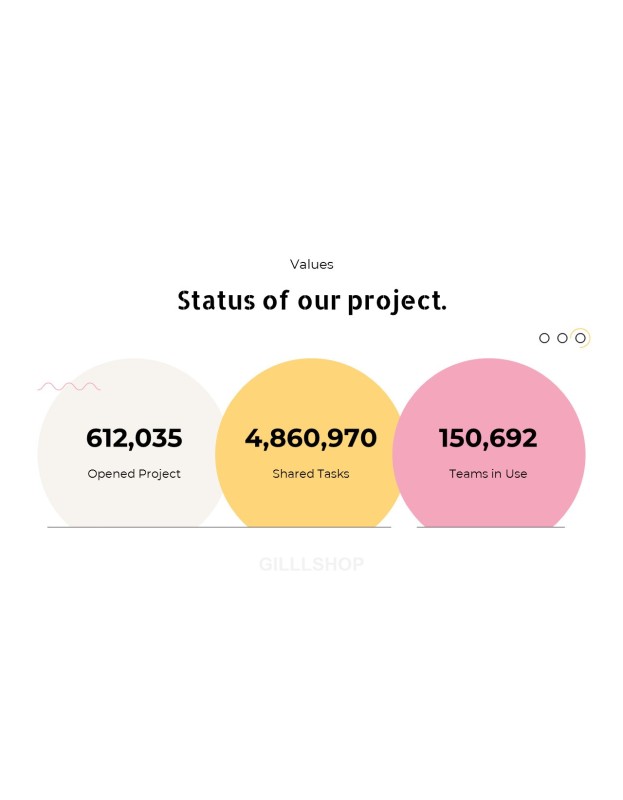Select the Status of our project heading
Image resolution: width=623 pixels, height=800 pixels.
(312, 301)
